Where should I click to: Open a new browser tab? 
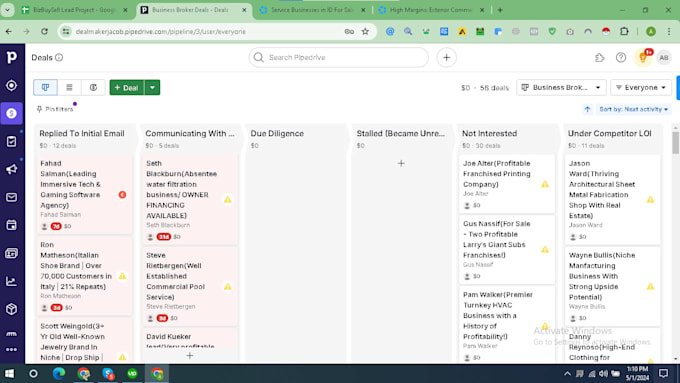[x=500, y=10]
